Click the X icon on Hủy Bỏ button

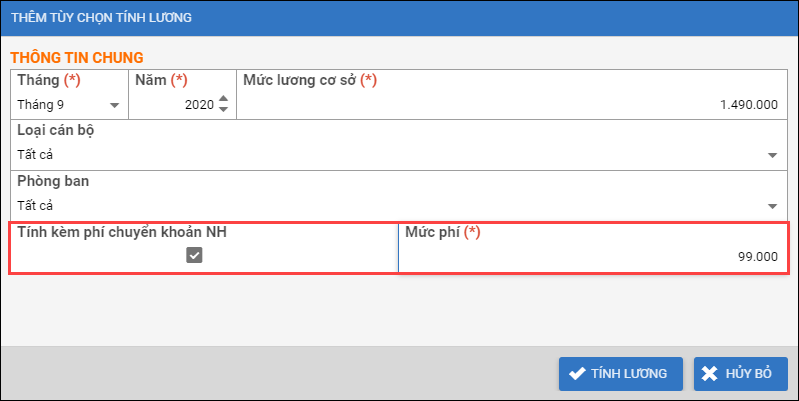[x=710, y=373]
